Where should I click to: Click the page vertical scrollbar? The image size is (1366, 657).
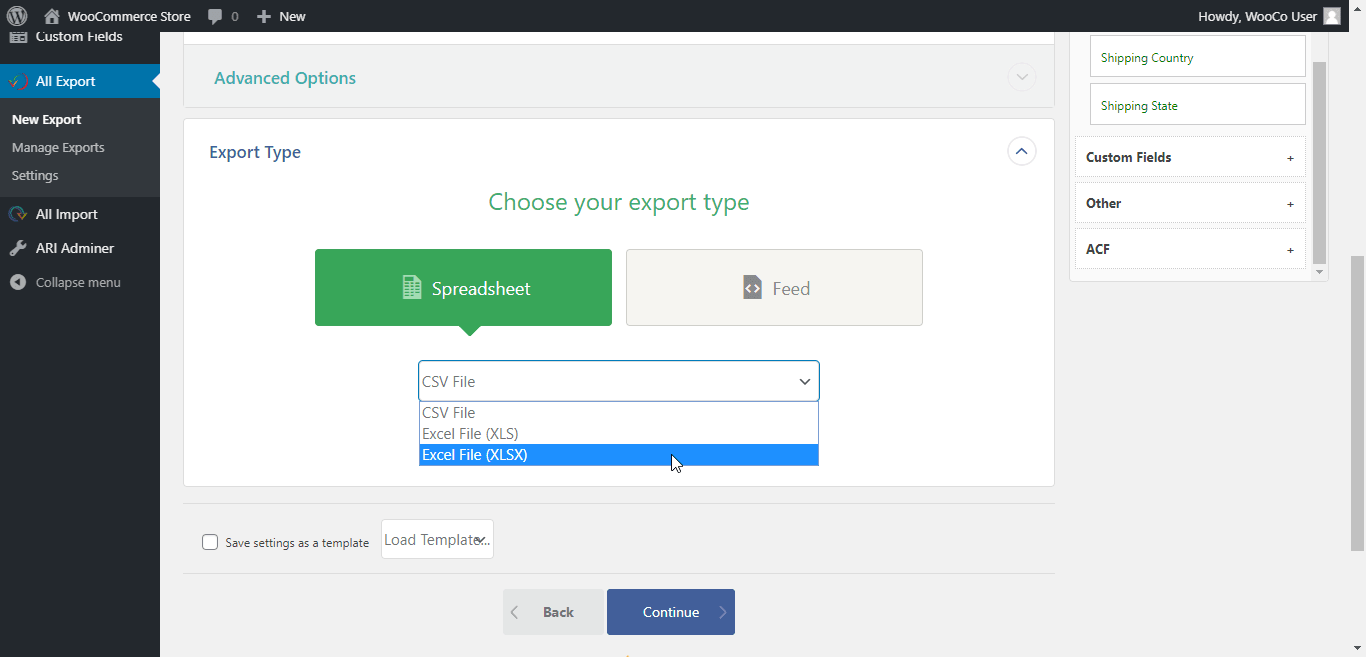click(1358, 402)
